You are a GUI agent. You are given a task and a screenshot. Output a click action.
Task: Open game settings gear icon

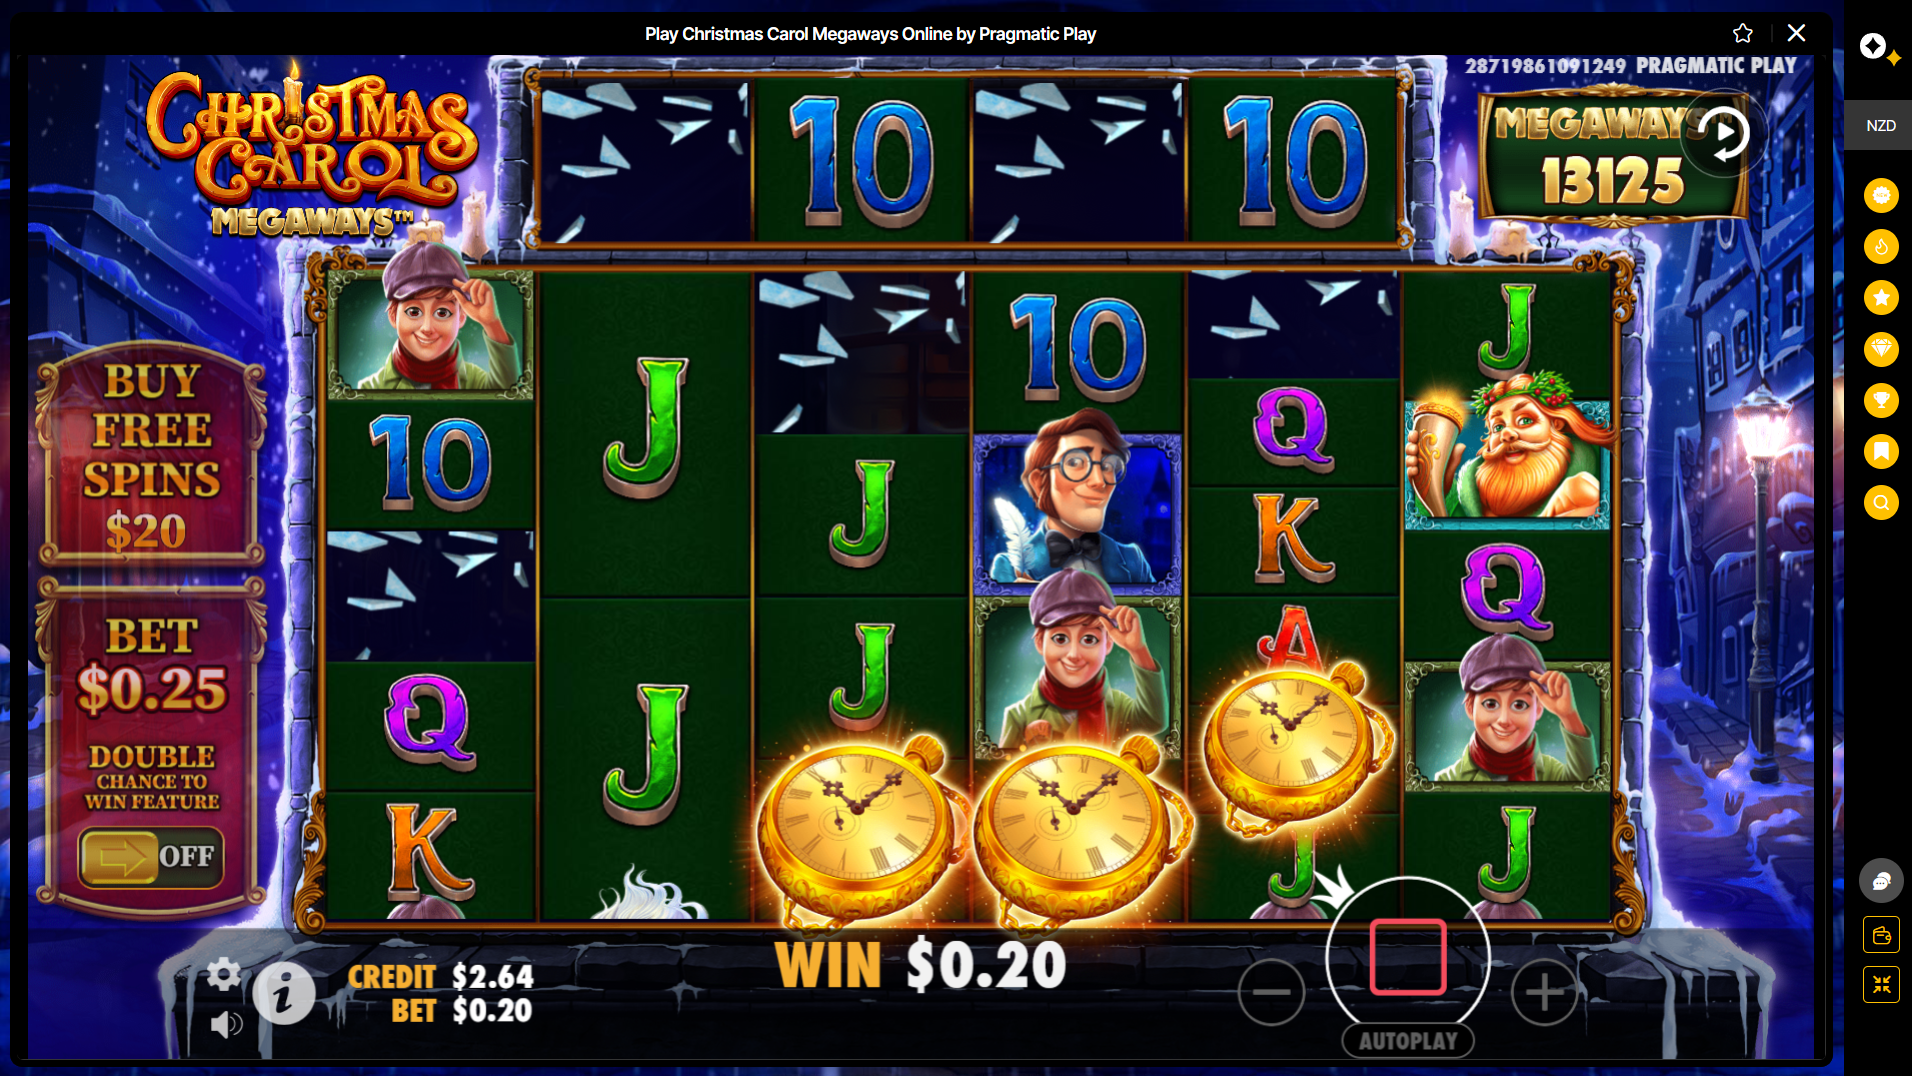coord(224,973)
